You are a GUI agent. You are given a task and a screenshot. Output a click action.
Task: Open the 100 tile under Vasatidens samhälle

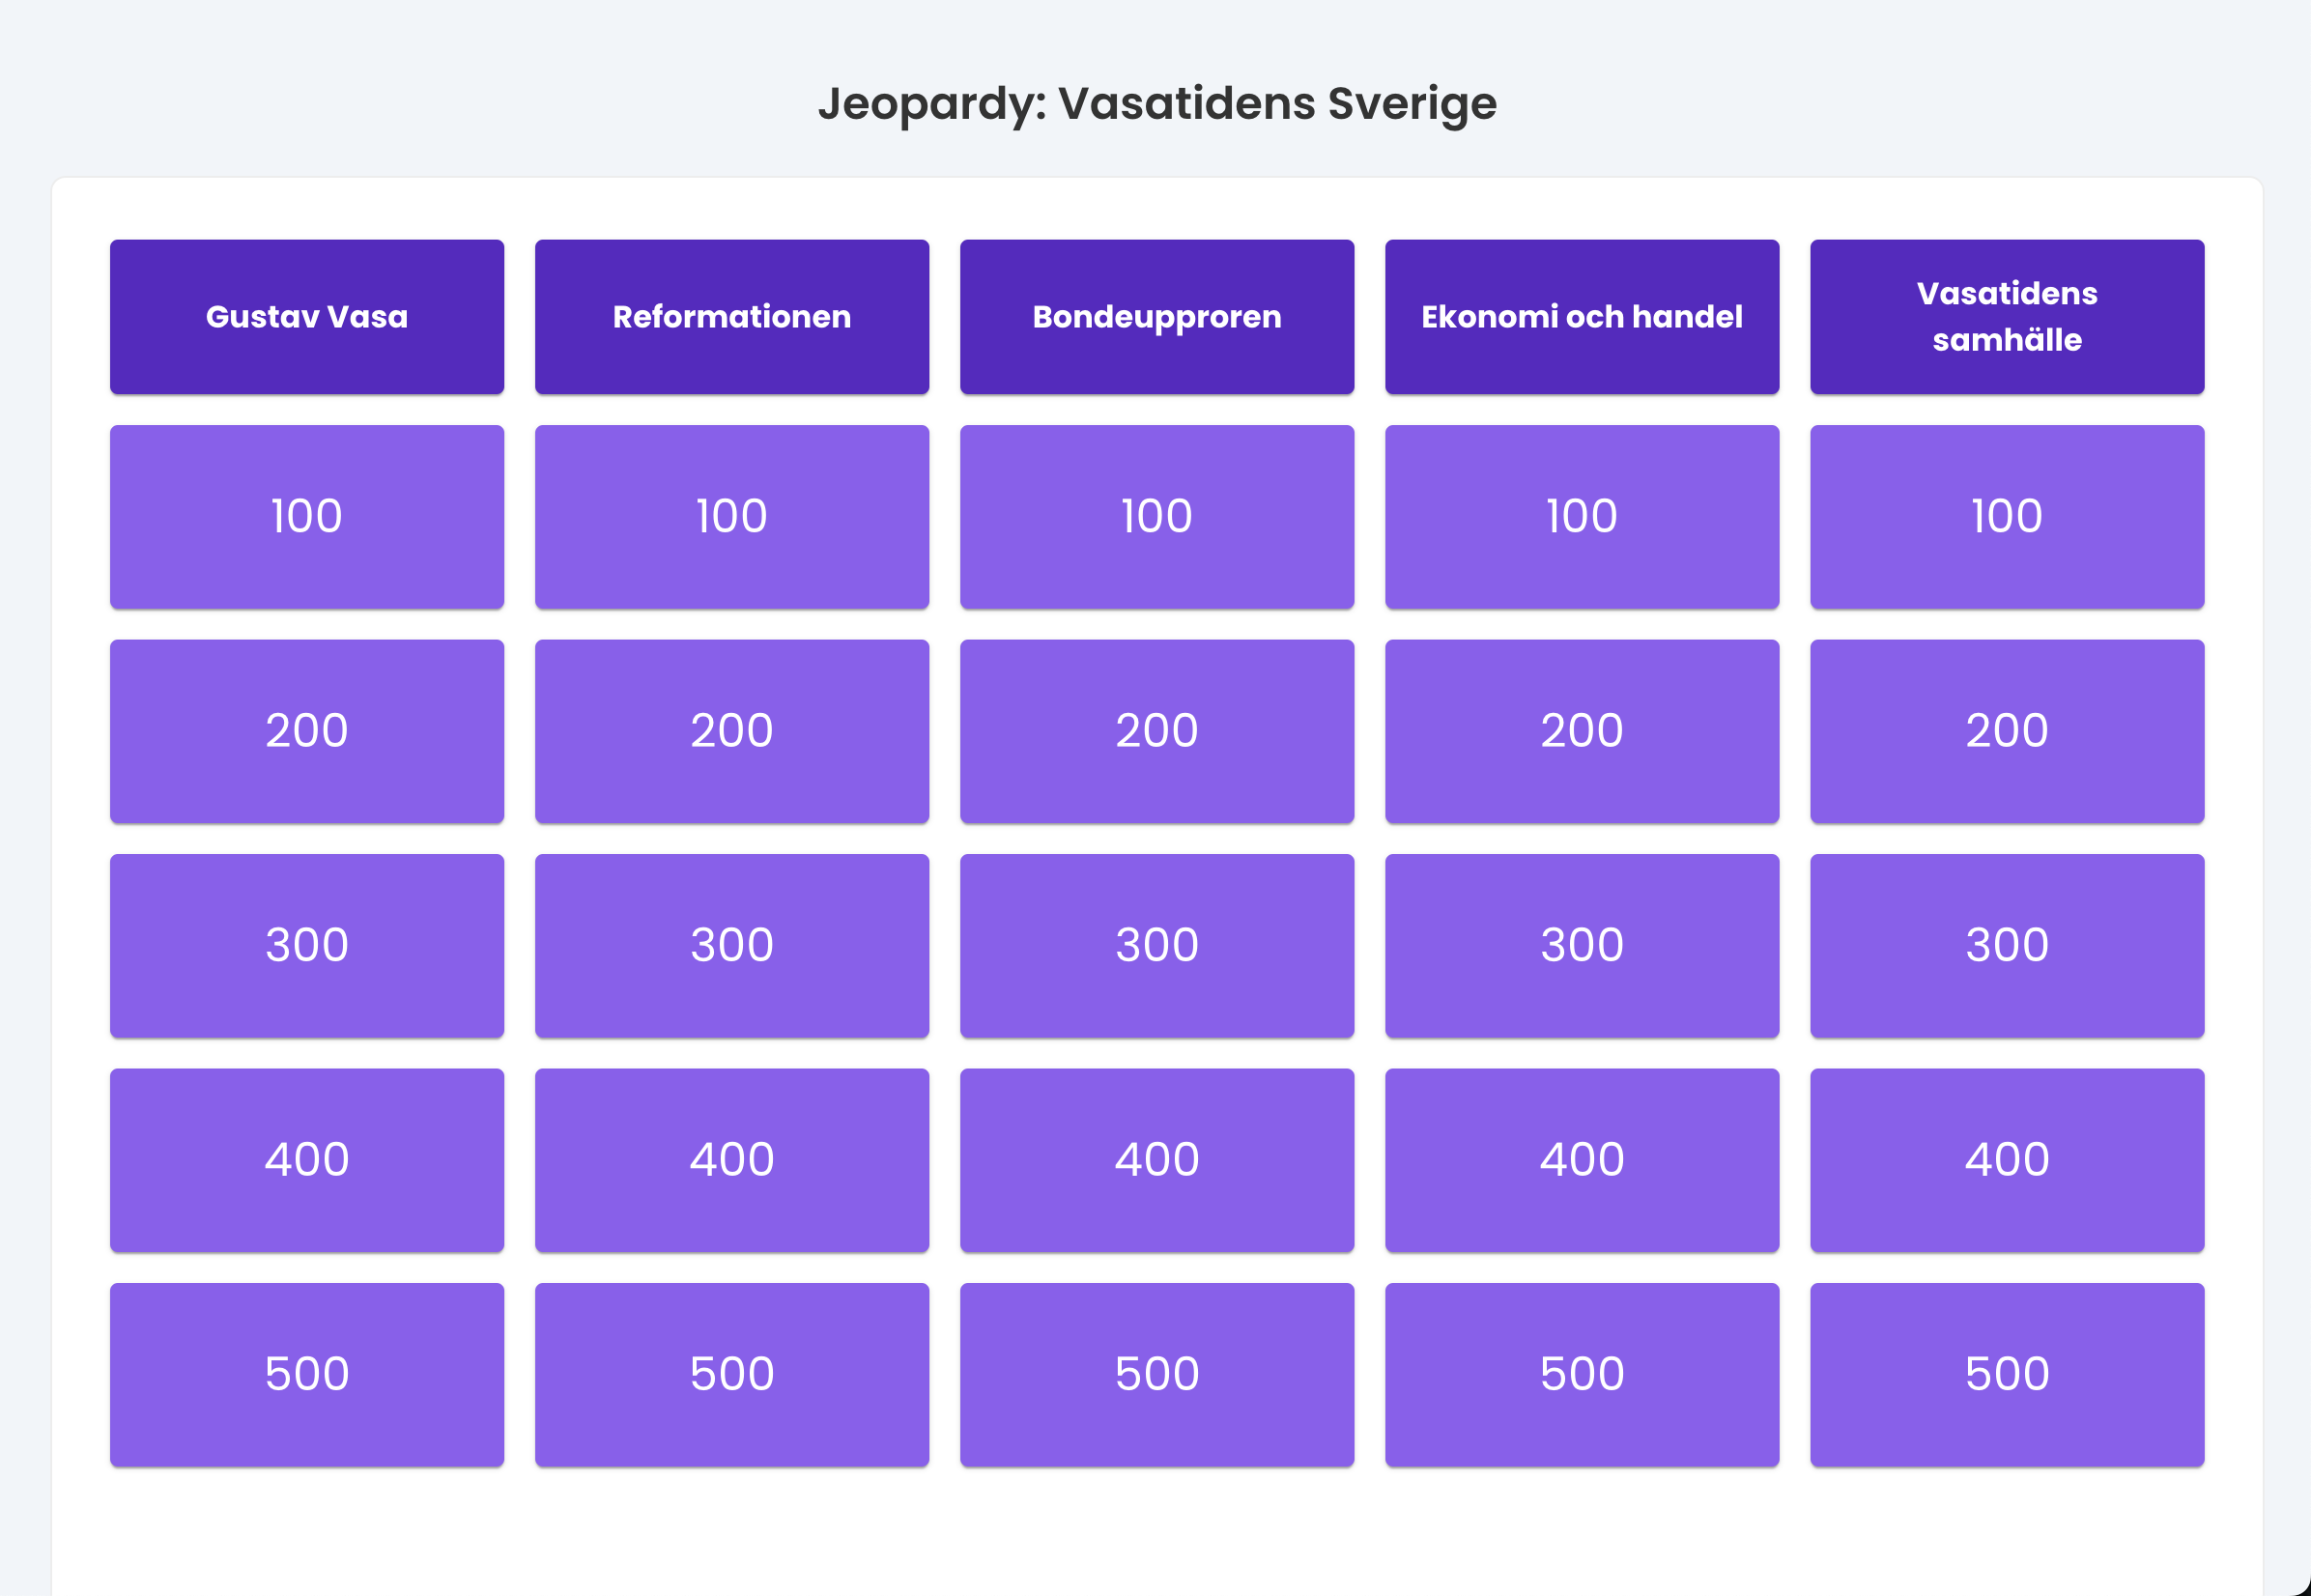2007,516
